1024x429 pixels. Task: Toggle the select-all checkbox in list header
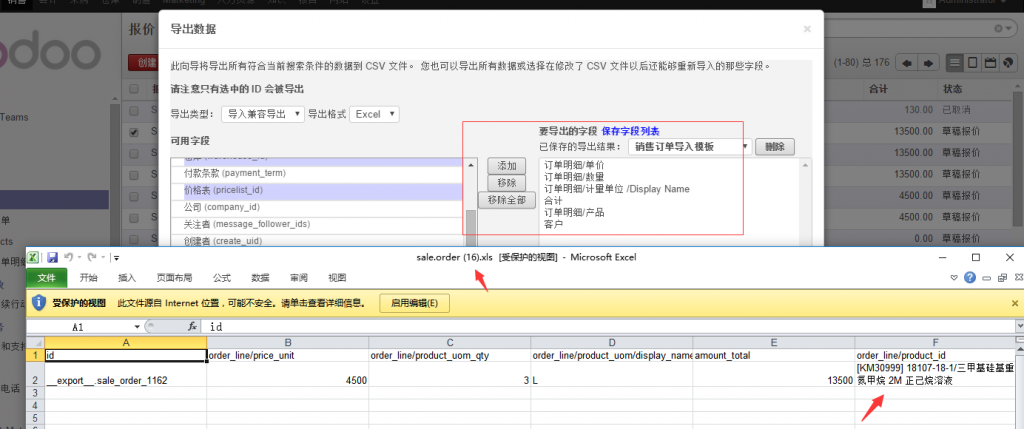134,89
